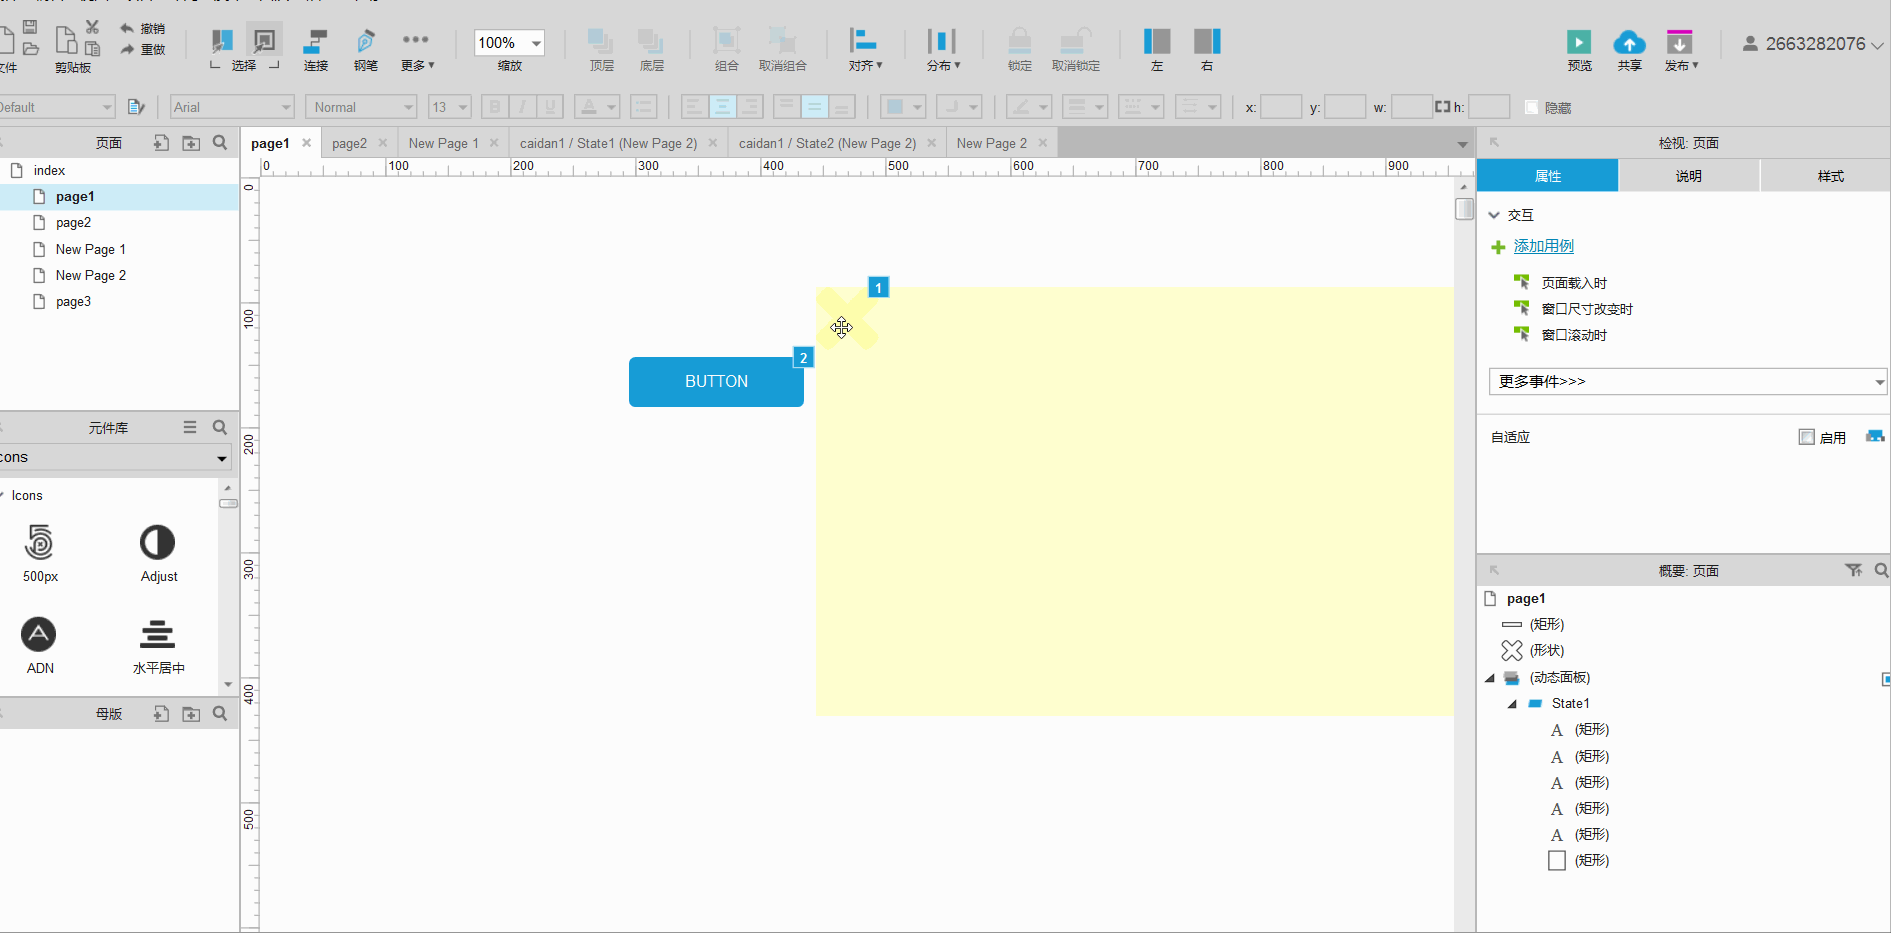The height and width of the screenshot is (933, 1891).
Task: Select the Pen (钢笔) tool
Action: pyautogui.click(x=366, y=41)
